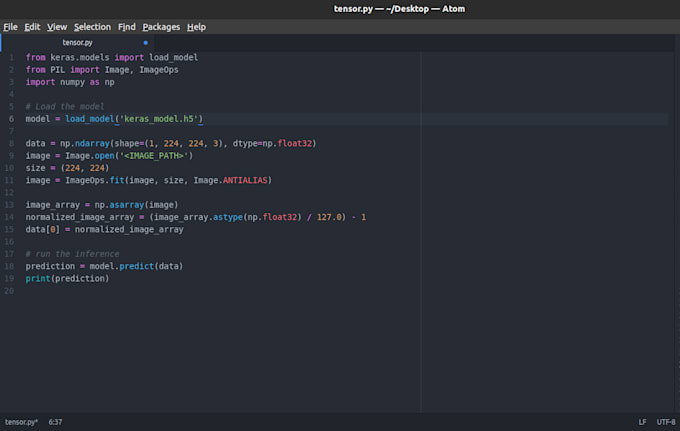Screen dimensions: 680x431
Task: Place cursor in the '<IMAGE_PATH>' string
Action: pos(156,156)
